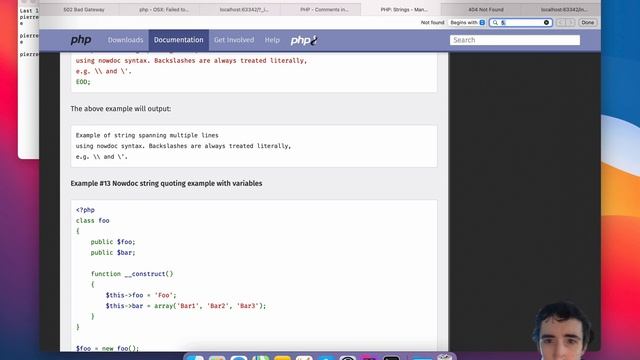
Task: Open the Downloads menu item
Action: (125, 40)
